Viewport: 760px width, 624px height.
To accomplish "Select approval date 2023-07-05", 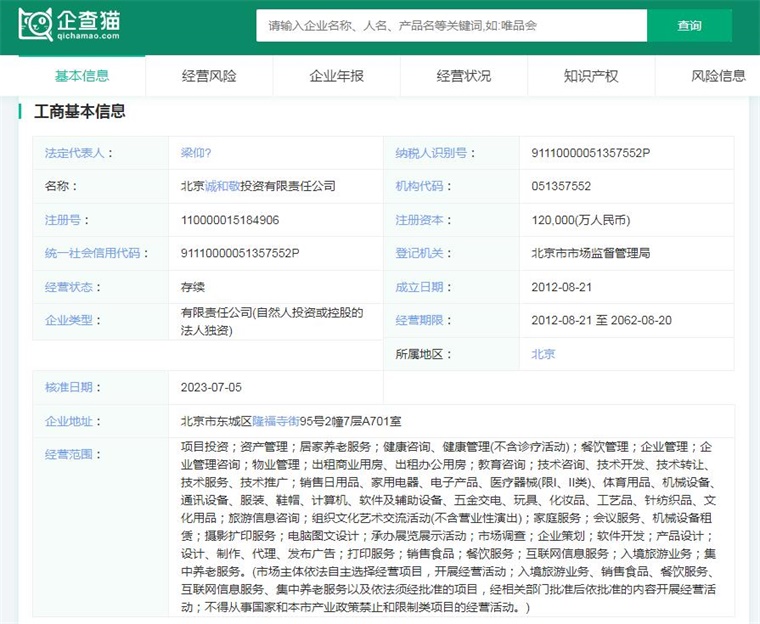I will (211, 387).
